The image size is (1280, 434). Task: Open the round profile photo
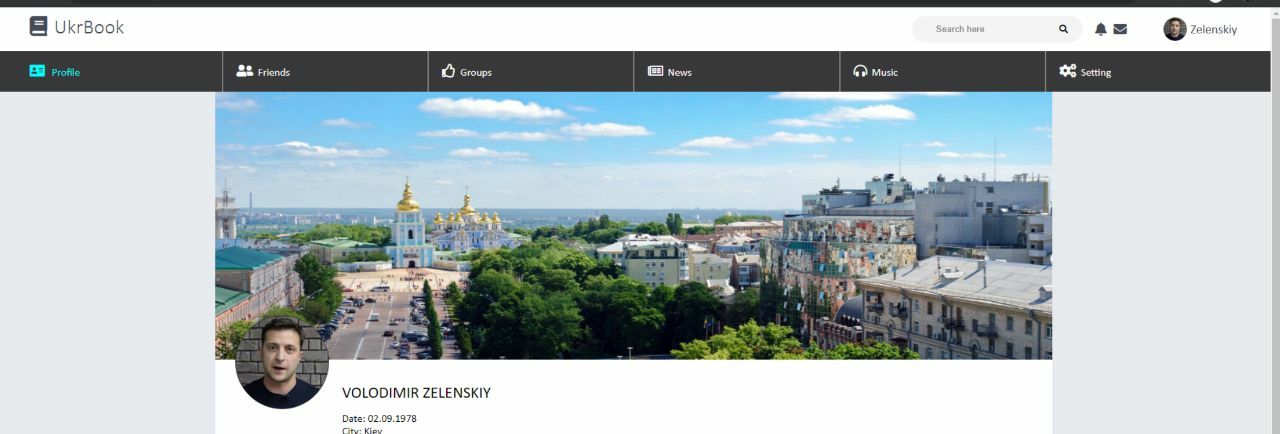point(282,362)
